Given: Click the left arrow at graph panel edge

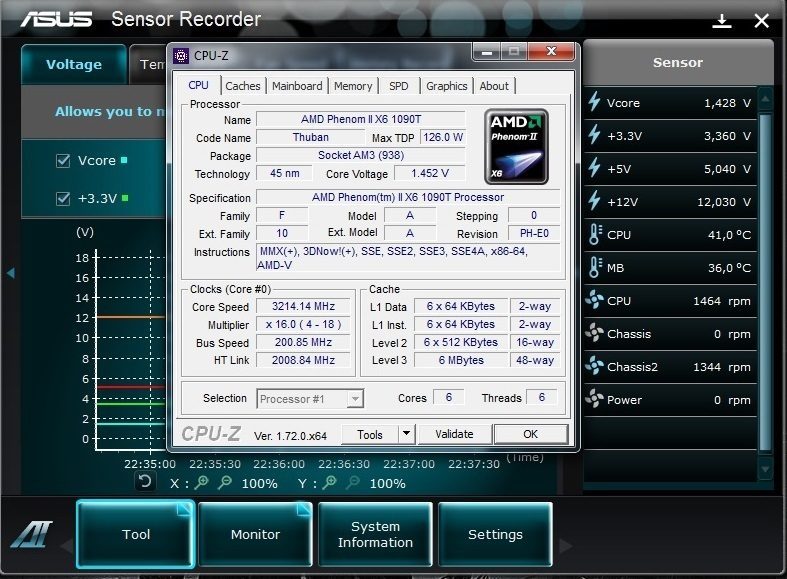Looking at the screenshot, I should pyautogui.click(x=11, y=273).
